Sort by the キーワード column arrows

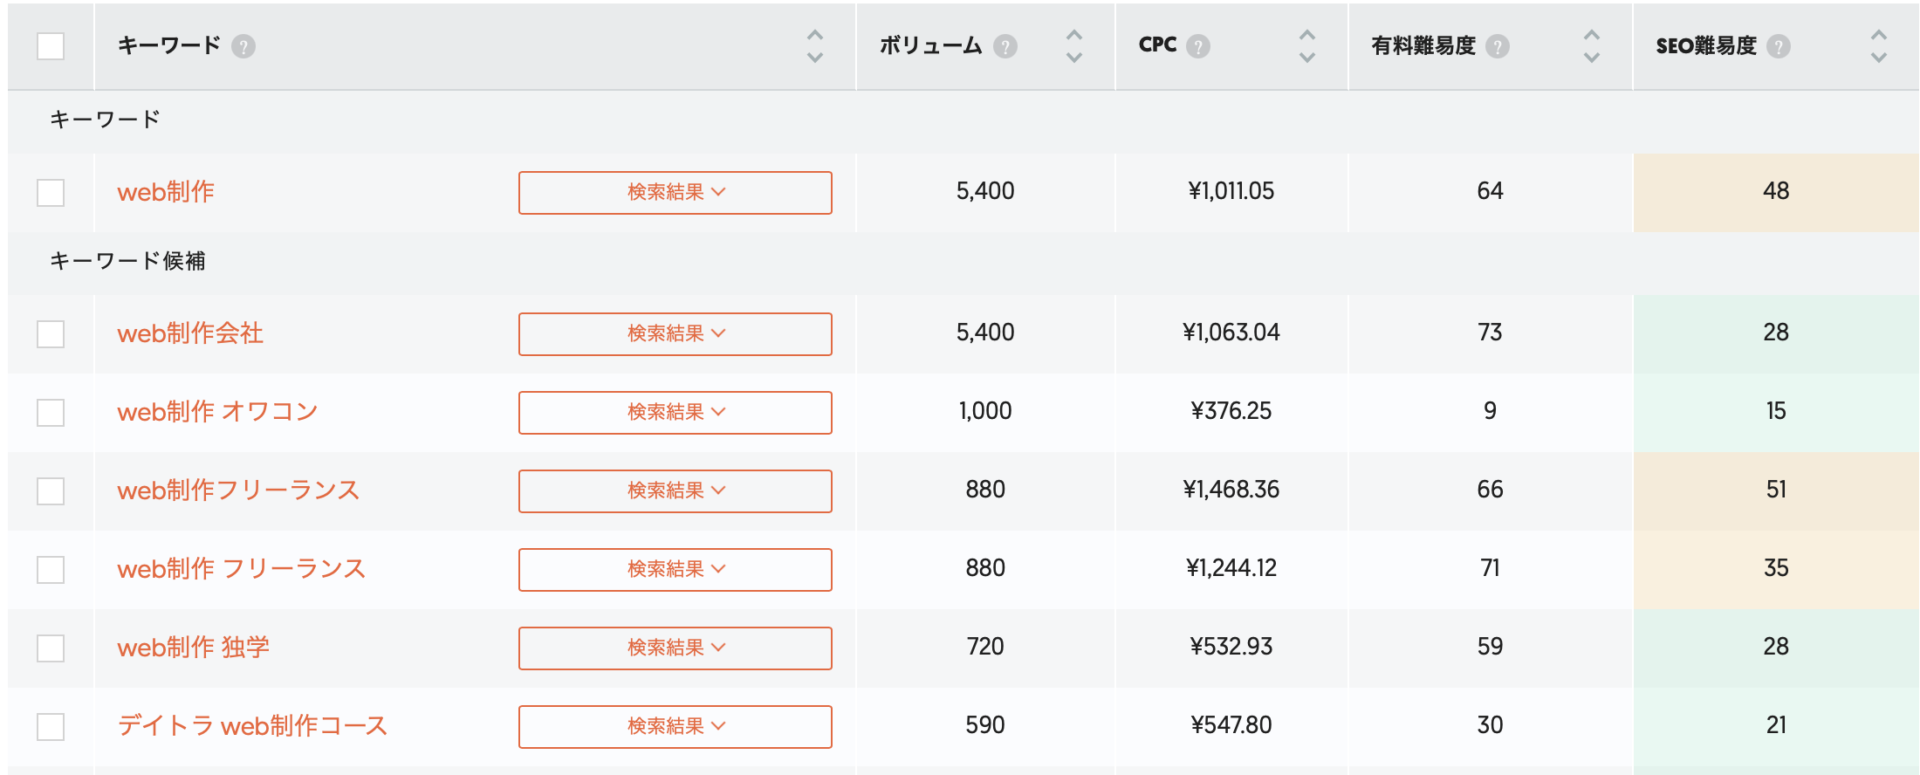coord(815,46)
